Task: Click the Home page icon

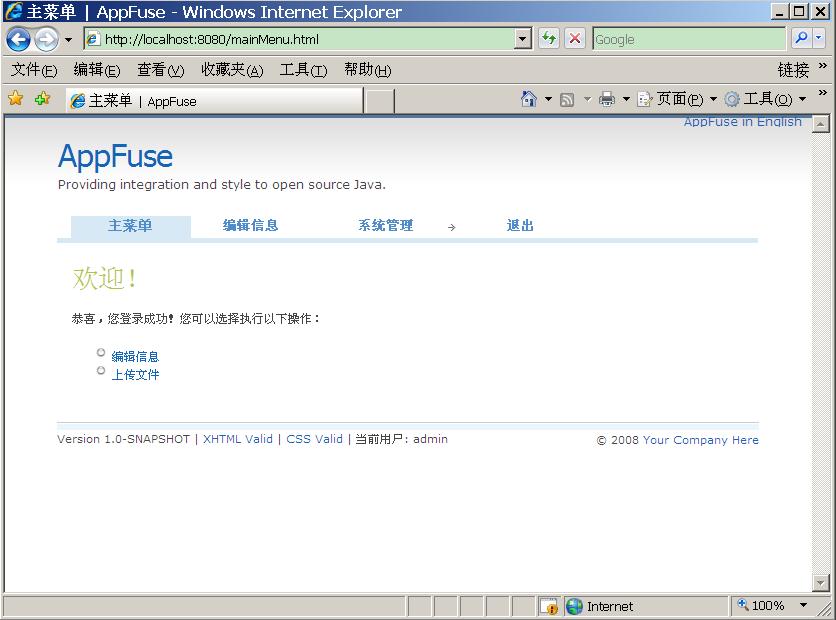Action: click(528, 99)
